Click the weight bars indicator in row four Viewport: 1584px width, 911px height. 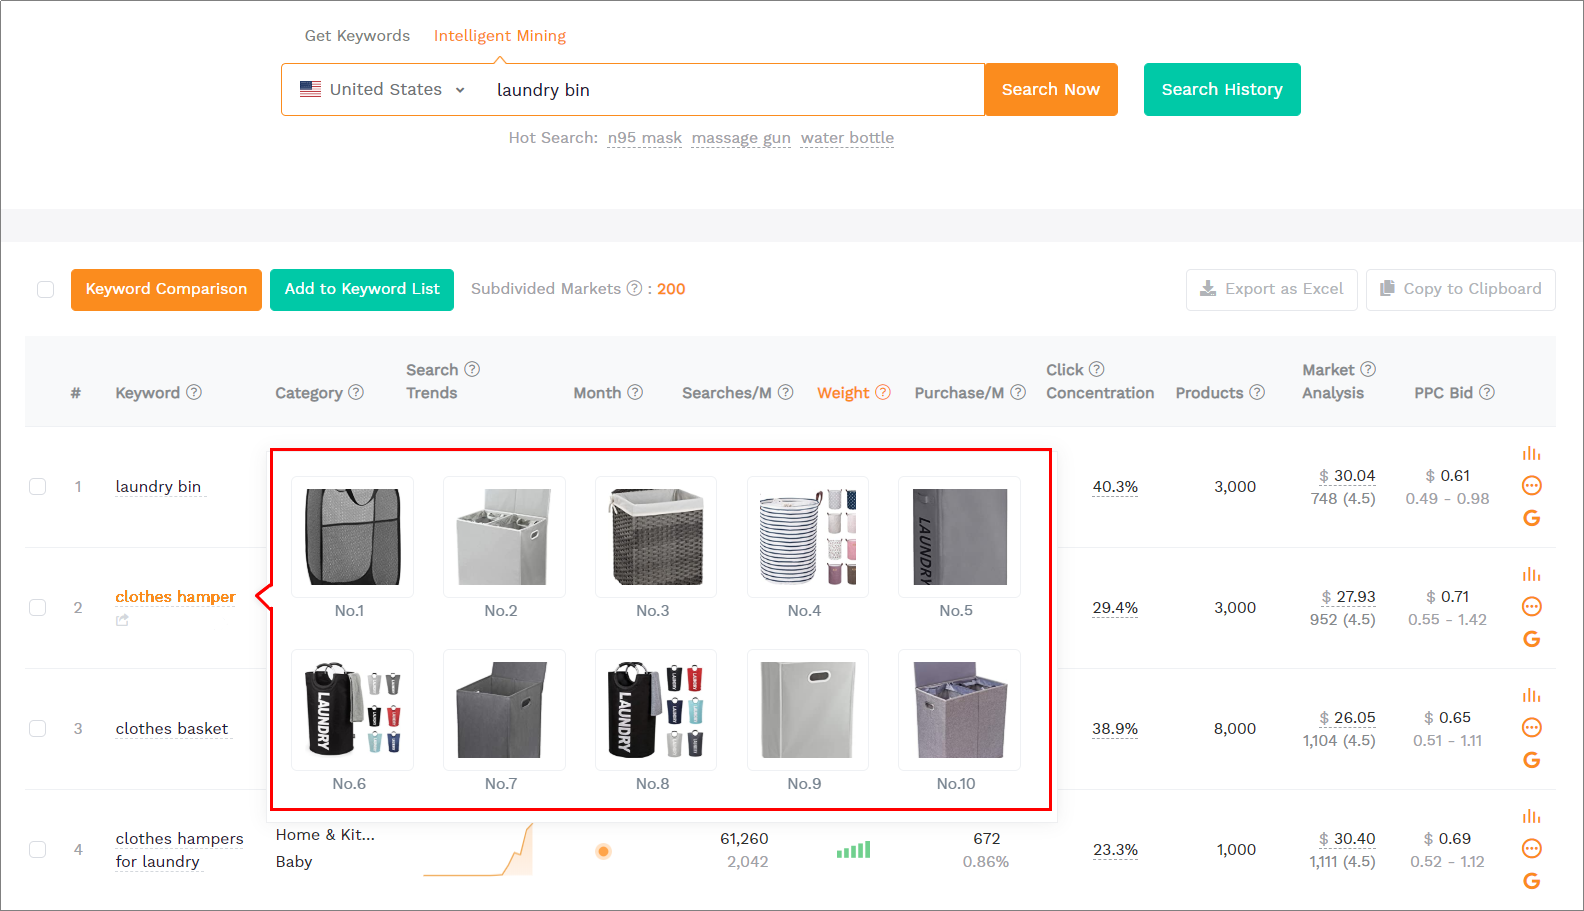pyautogui.click(x=853, y=850)
